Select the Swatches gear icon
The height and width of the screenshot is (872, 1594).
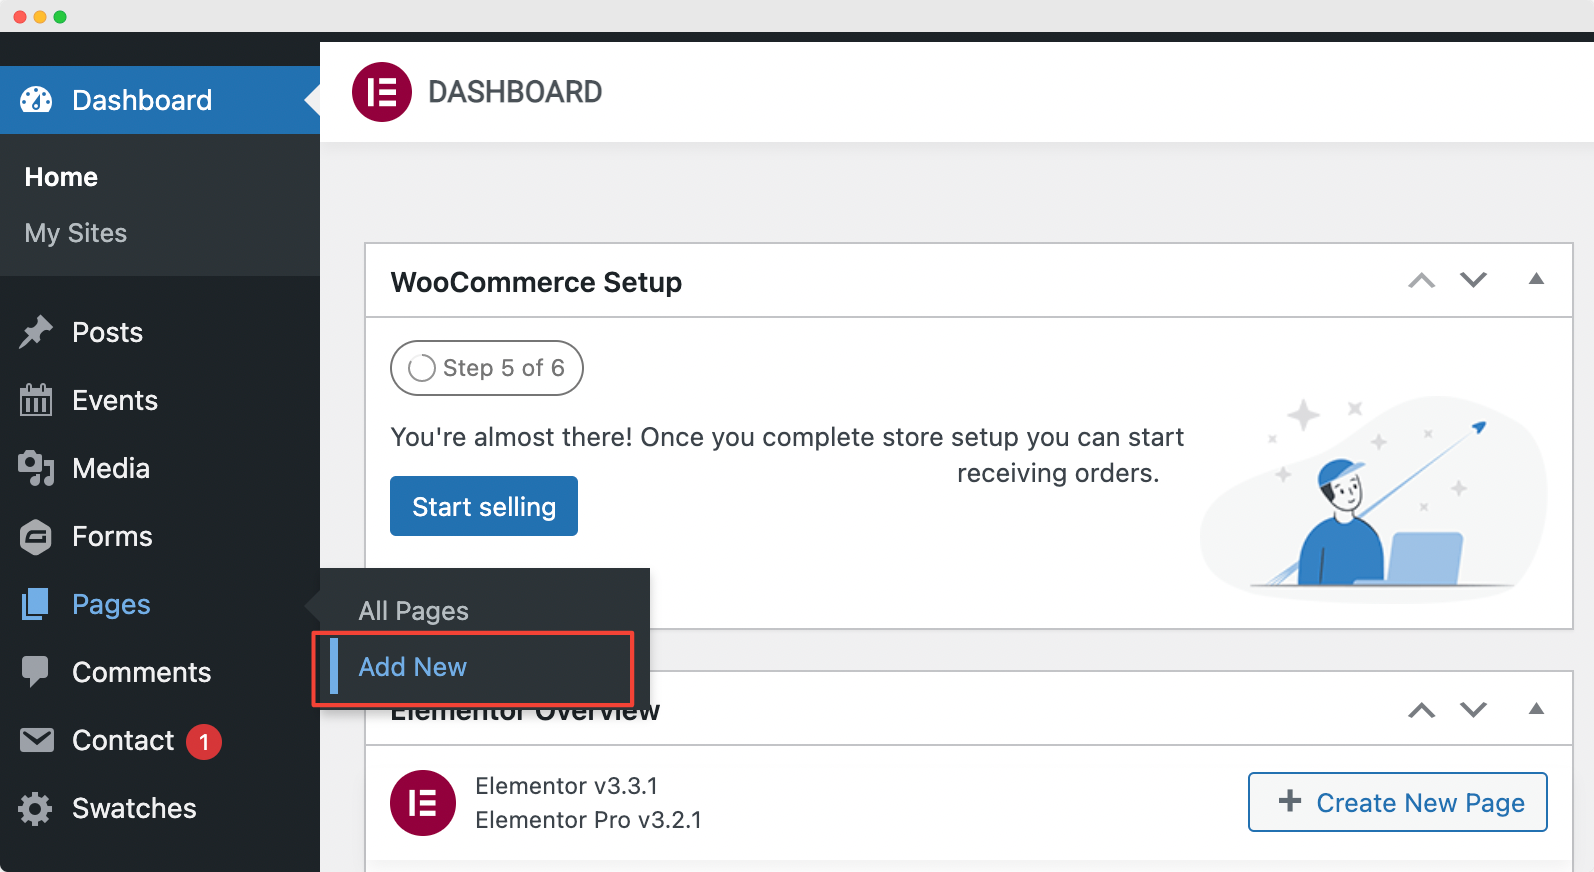click(x=36, y=808)
